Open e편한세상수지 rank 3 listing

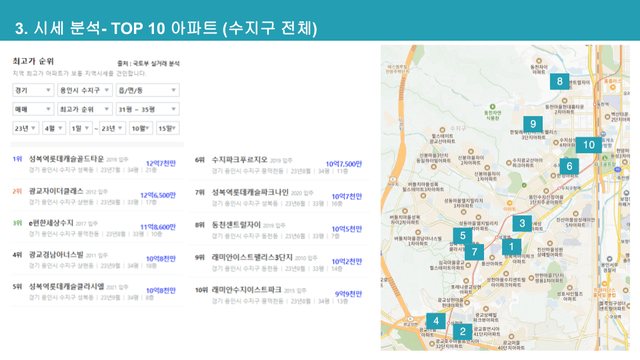pos(51,223)
